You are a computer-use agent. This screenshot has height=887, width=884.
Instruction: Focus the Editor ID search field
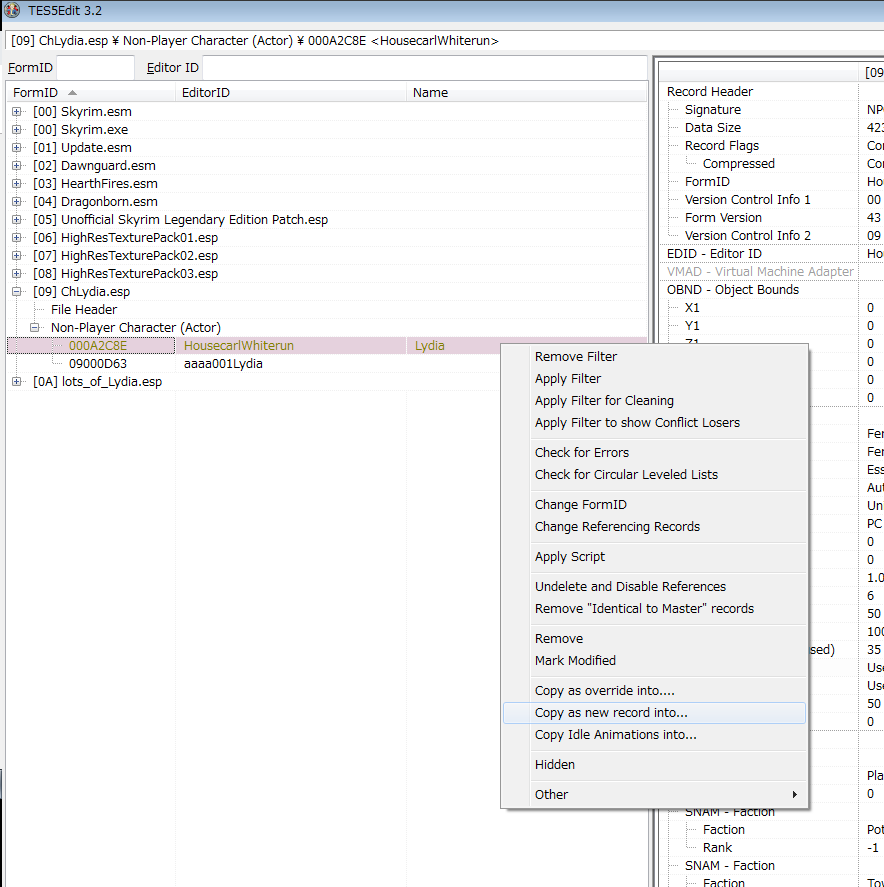point(425,68)
